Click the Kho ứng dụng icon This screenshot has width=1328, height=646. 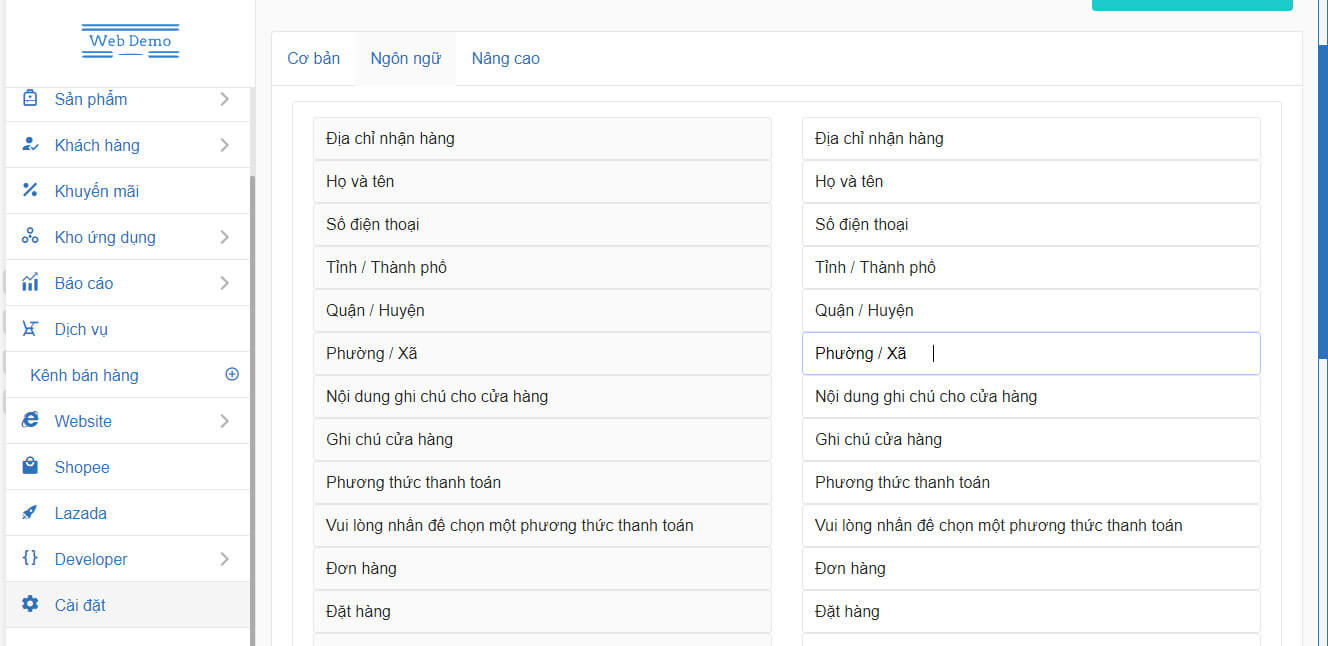click(x=30, y=237)
